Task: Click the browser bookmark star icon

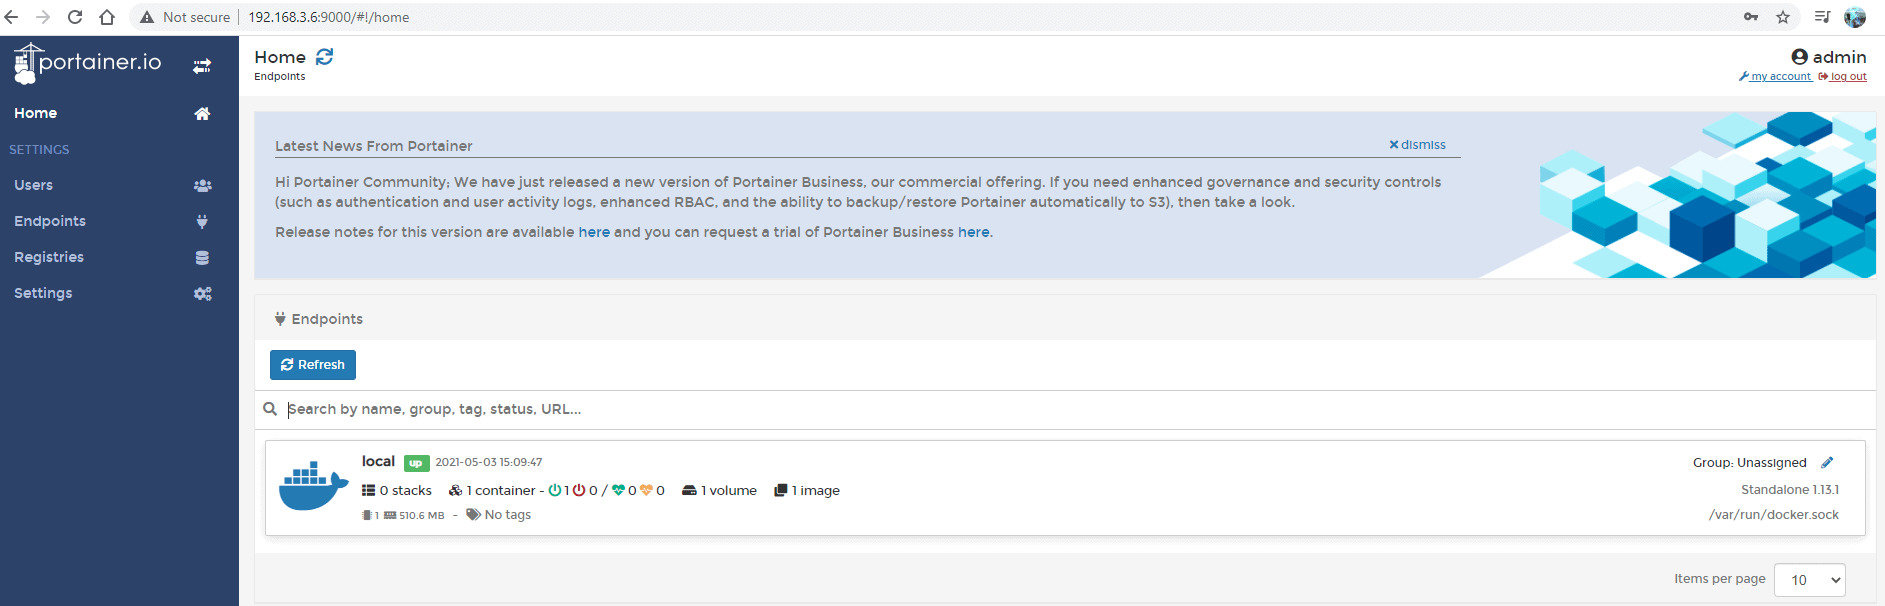Action: point(1783,17)
